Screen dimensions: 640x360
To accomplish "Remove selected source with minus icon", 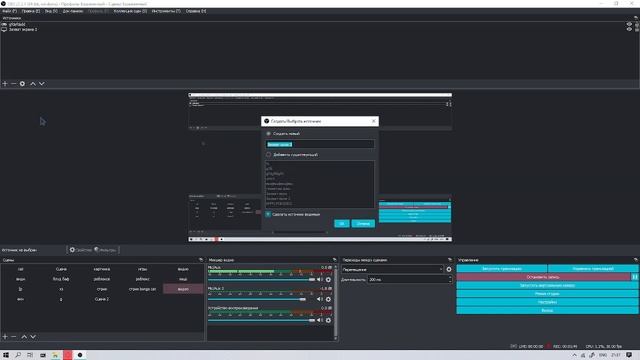I will point(13,84).
